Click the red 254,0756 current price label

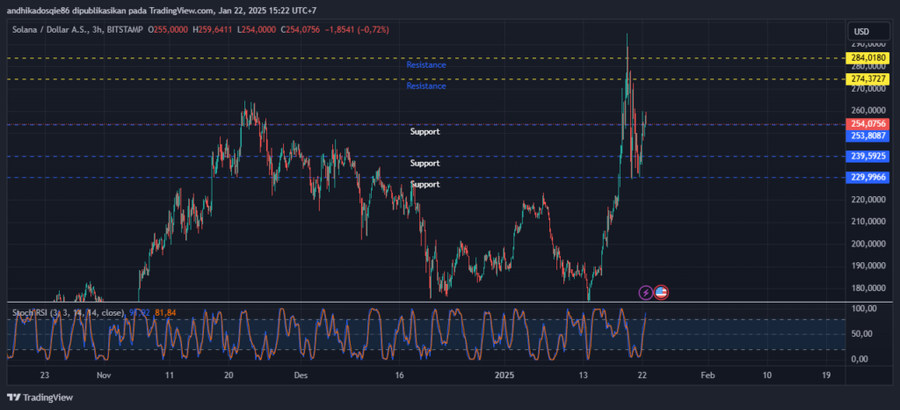(x=868, y=124)
